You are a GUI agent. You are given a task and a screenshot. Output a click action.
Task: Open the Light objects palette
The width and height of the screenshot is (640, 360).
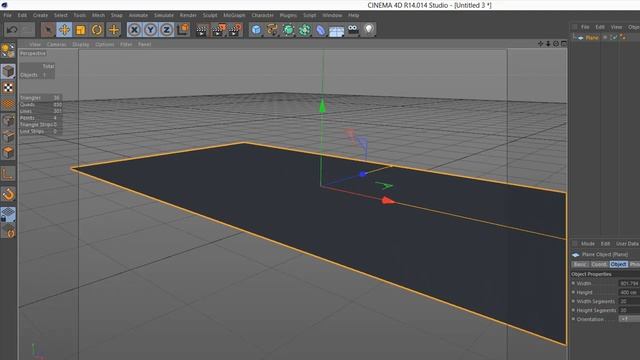pyautogui.click(x=369, y=29)
